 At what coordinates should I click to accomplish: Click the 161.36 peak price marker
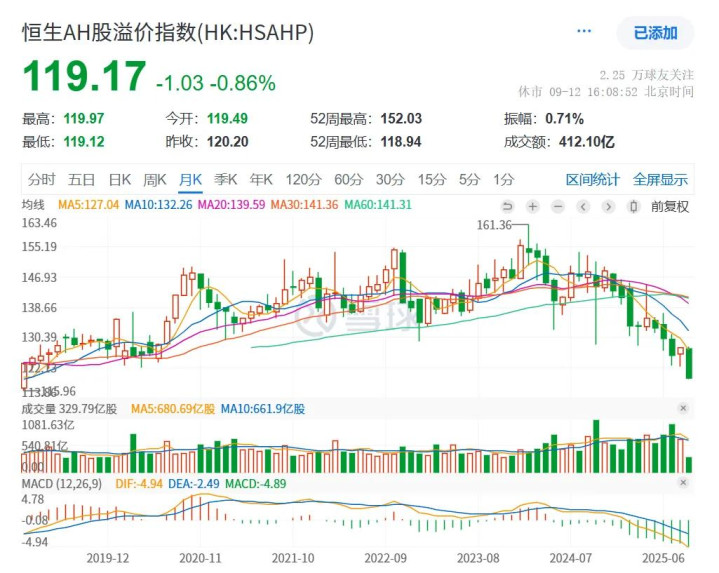coord(494,225)
